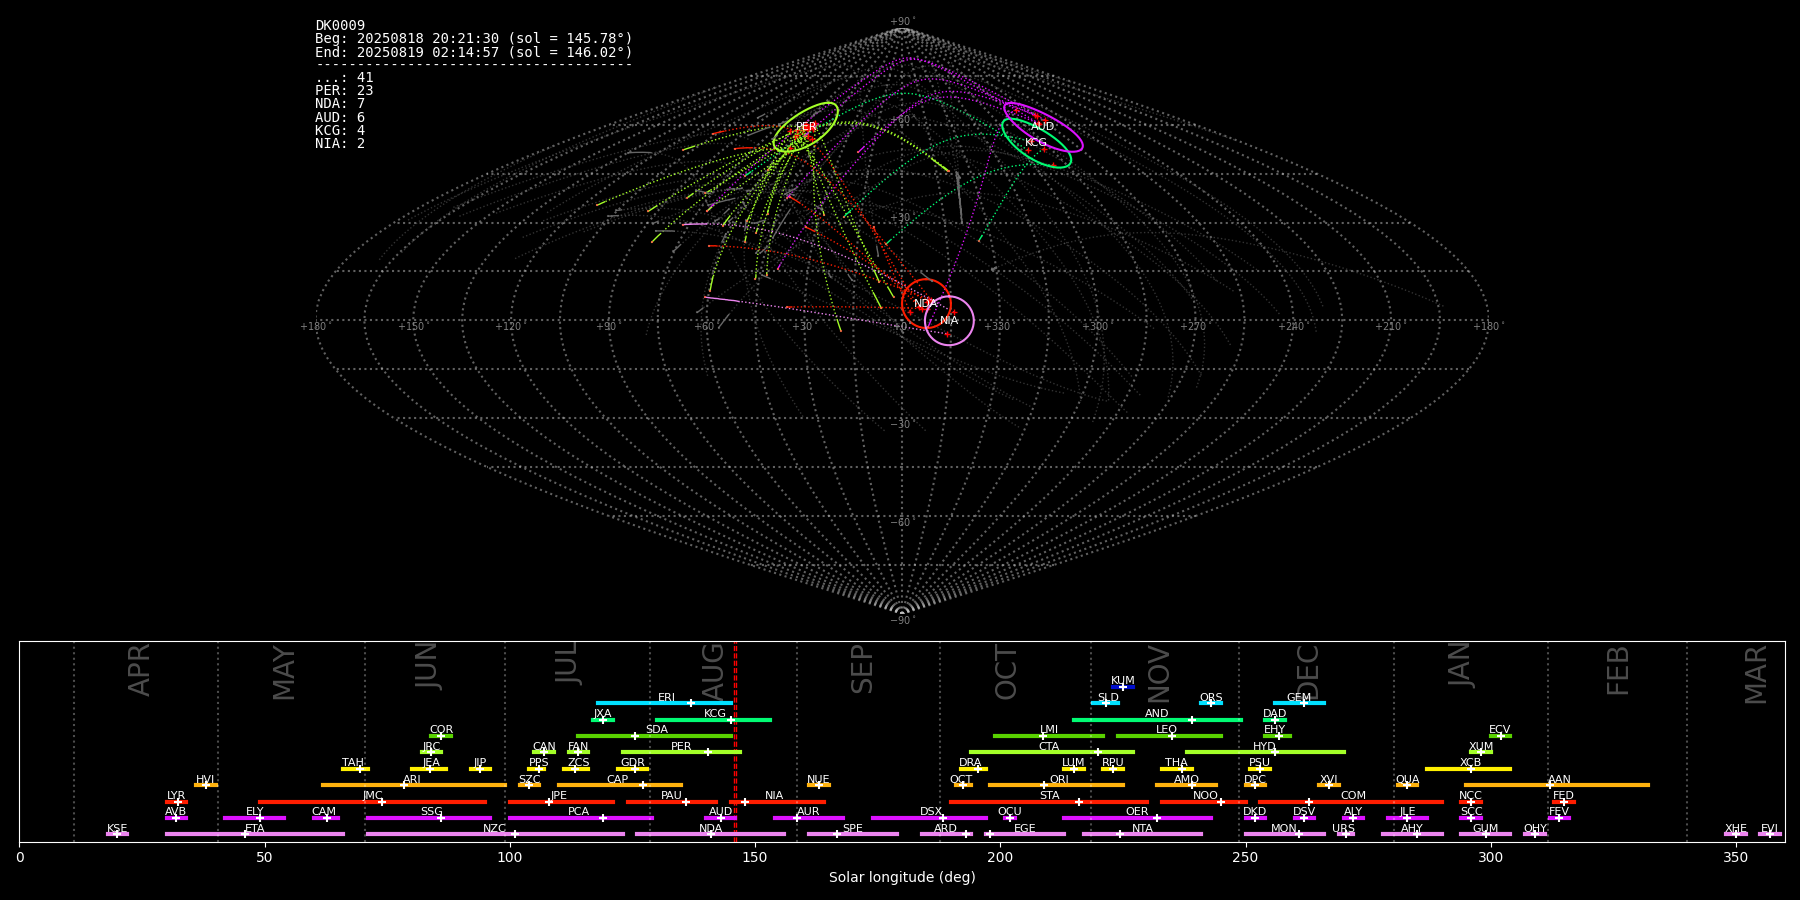Click the QUA shower bar

point(1407,785)
